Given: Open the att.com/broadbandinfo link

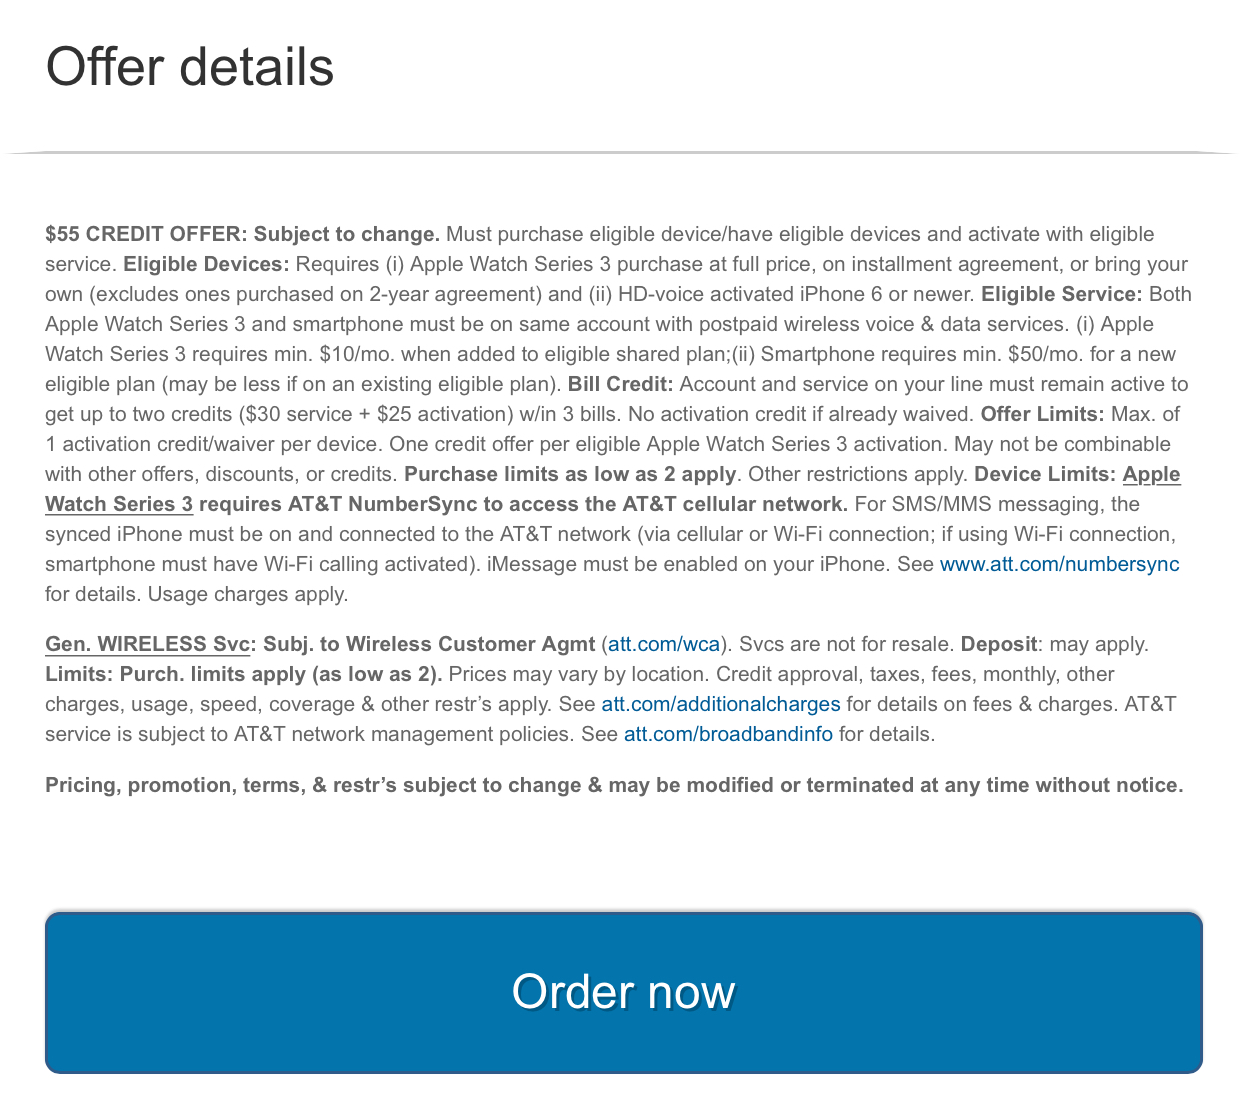Looking at the screenshot, I should [x=728, y=734].
